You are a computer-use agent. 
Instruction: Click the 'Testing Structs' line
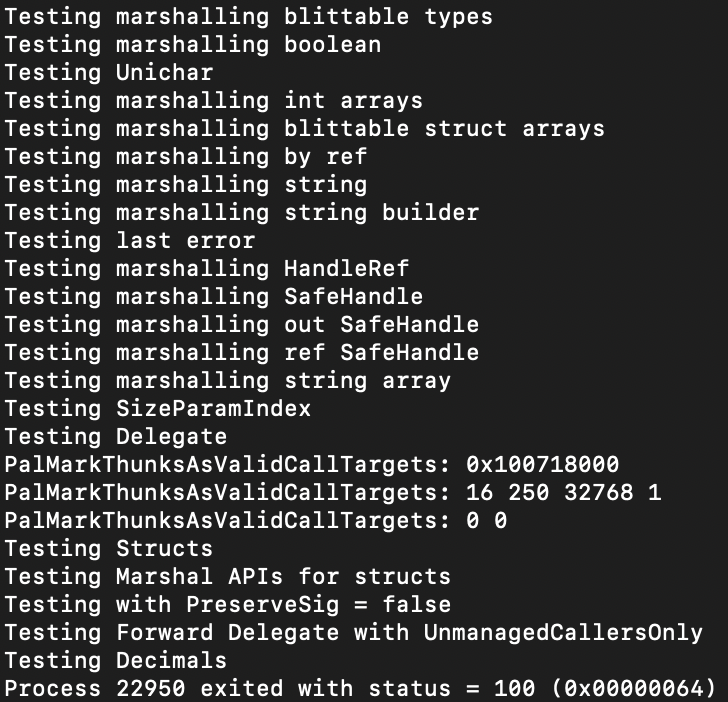(x=109, y=549)
